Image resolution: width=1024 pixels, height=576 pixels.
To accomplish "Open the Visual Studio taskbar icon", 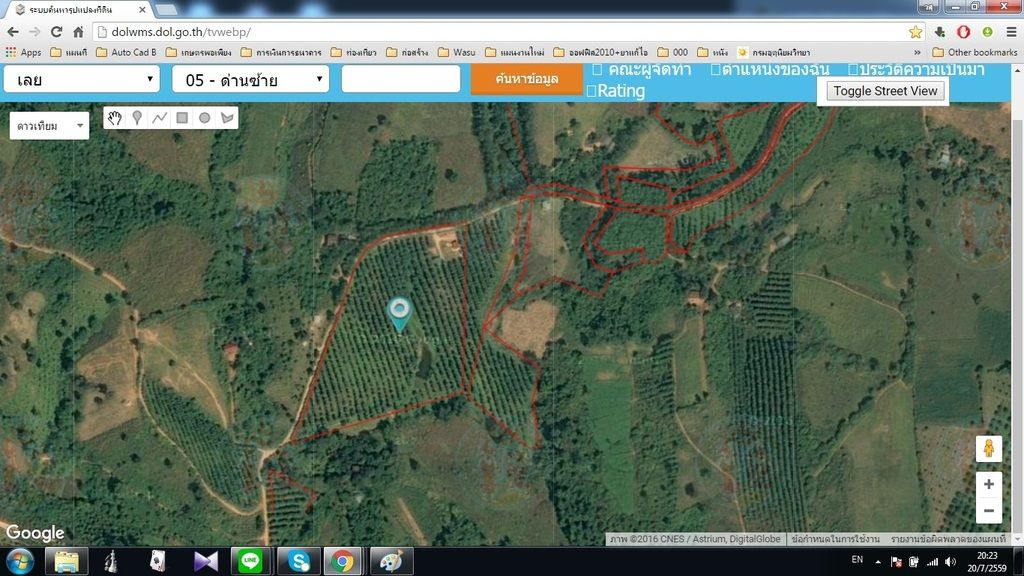I will click(x=205, y=561).
